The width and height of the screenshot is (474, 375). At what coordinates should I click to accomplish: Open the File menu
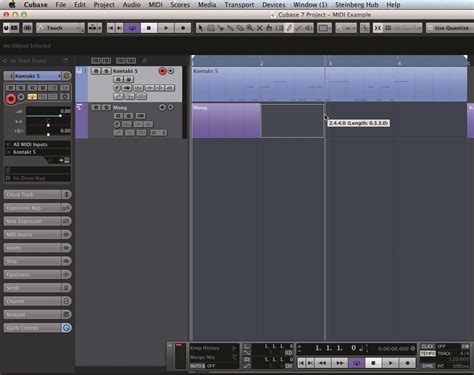[x=61, y=5]
